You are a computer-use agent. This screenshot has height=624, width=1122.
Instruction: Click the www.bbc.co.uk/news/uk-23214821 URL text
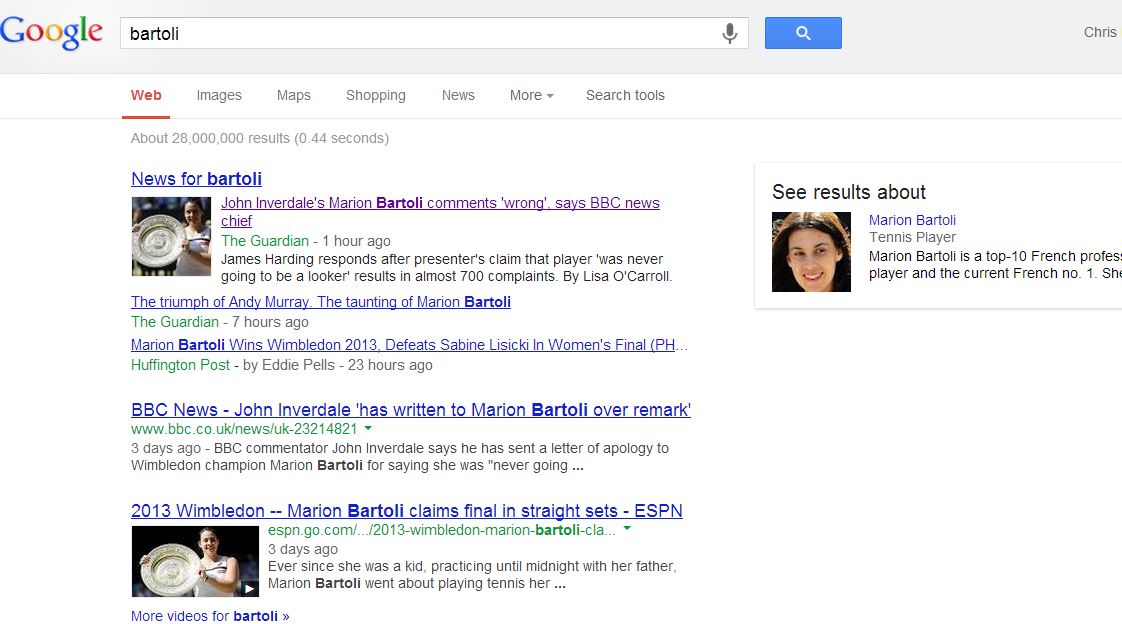pos(244,429)
